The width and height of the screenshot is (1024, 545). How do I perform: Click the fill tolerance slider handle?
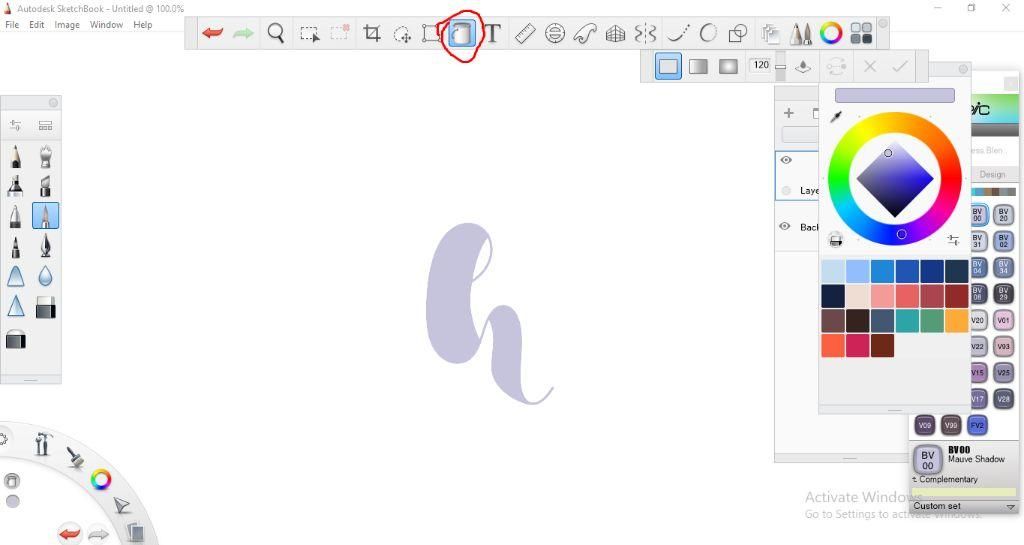click(x=780, y=67)
